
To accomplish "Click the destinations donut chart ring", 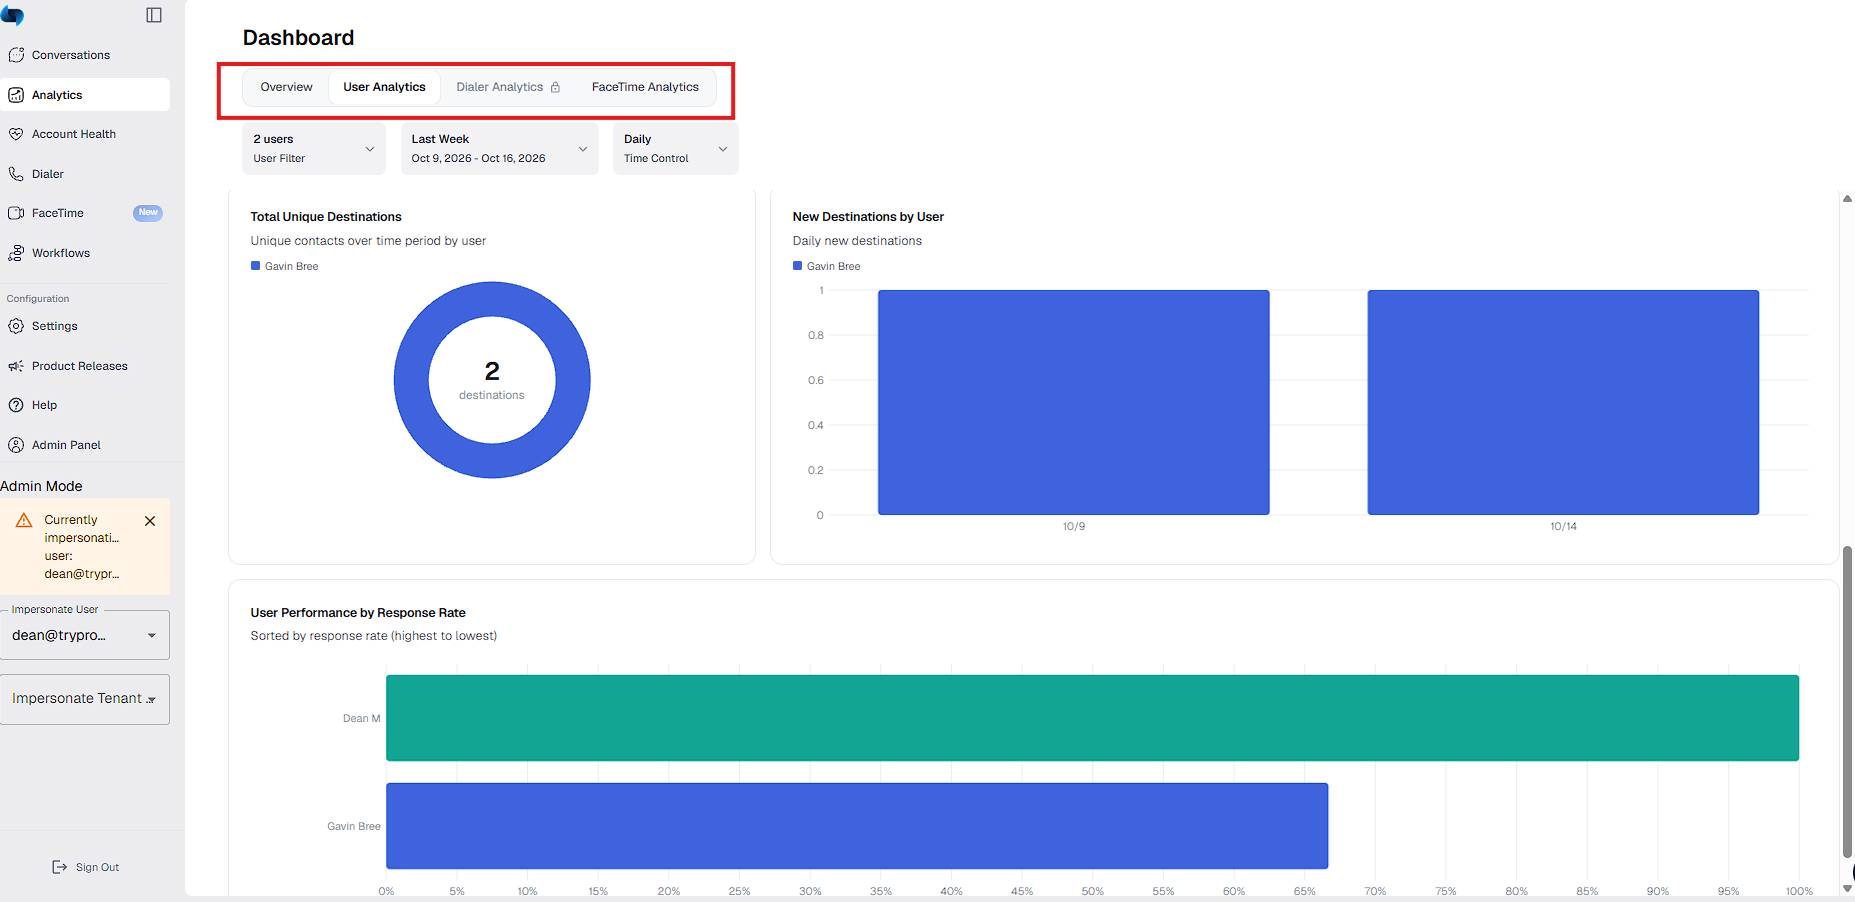I will (x=492, y=297).
